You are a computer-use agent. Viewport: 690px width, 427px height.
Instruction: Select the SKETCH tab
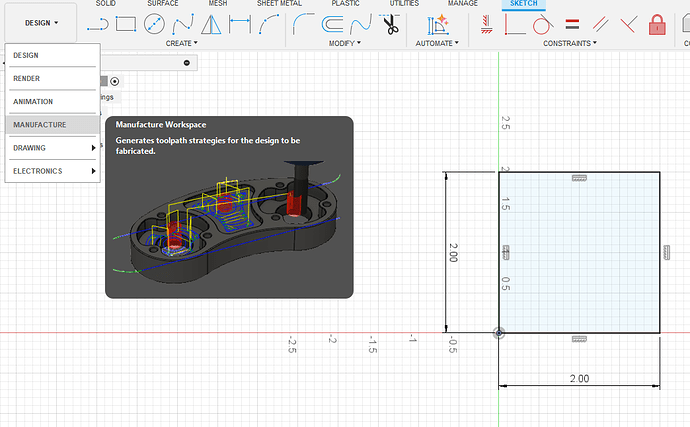pos(524,4)
